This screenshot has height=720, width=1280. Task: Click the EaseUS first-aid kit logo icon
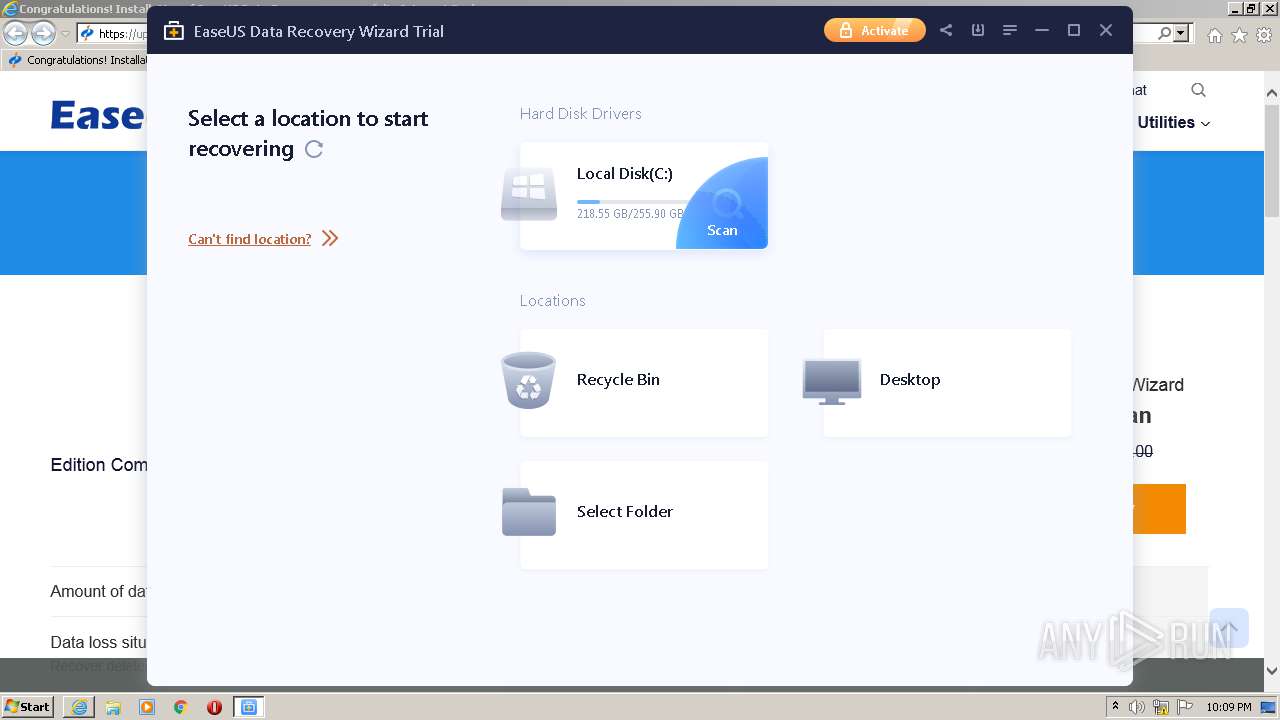(x=174, y=31)
